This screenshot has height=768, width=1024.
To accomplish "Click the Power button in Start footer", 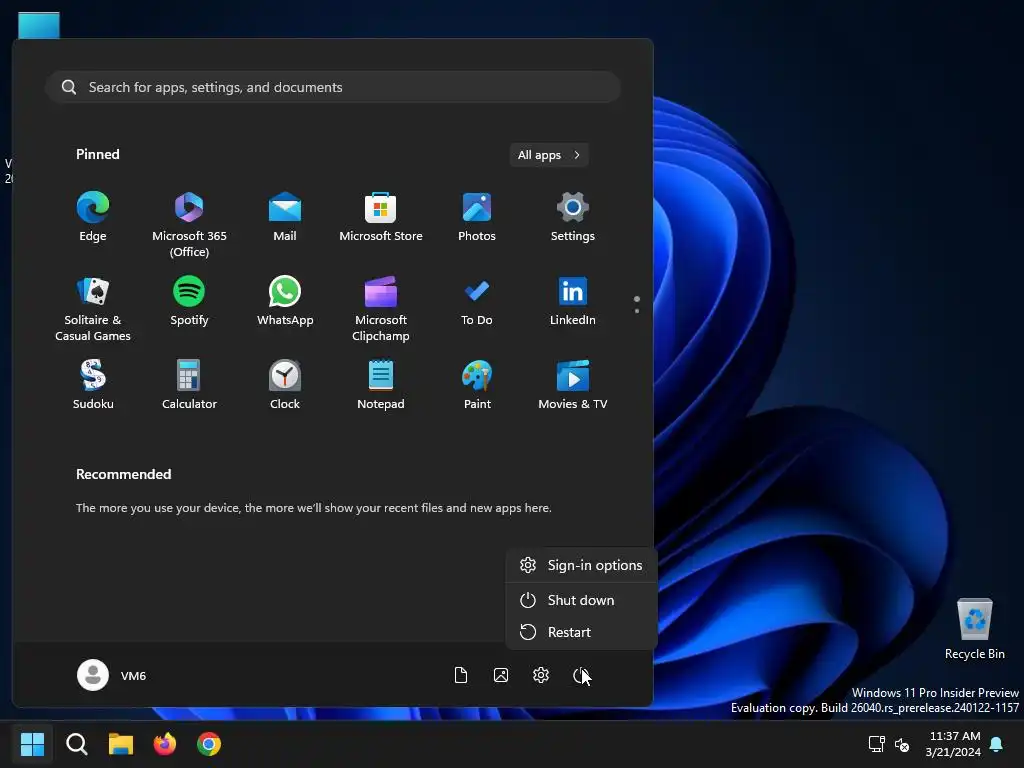I will pyautogui.click(x=580, y=675).
